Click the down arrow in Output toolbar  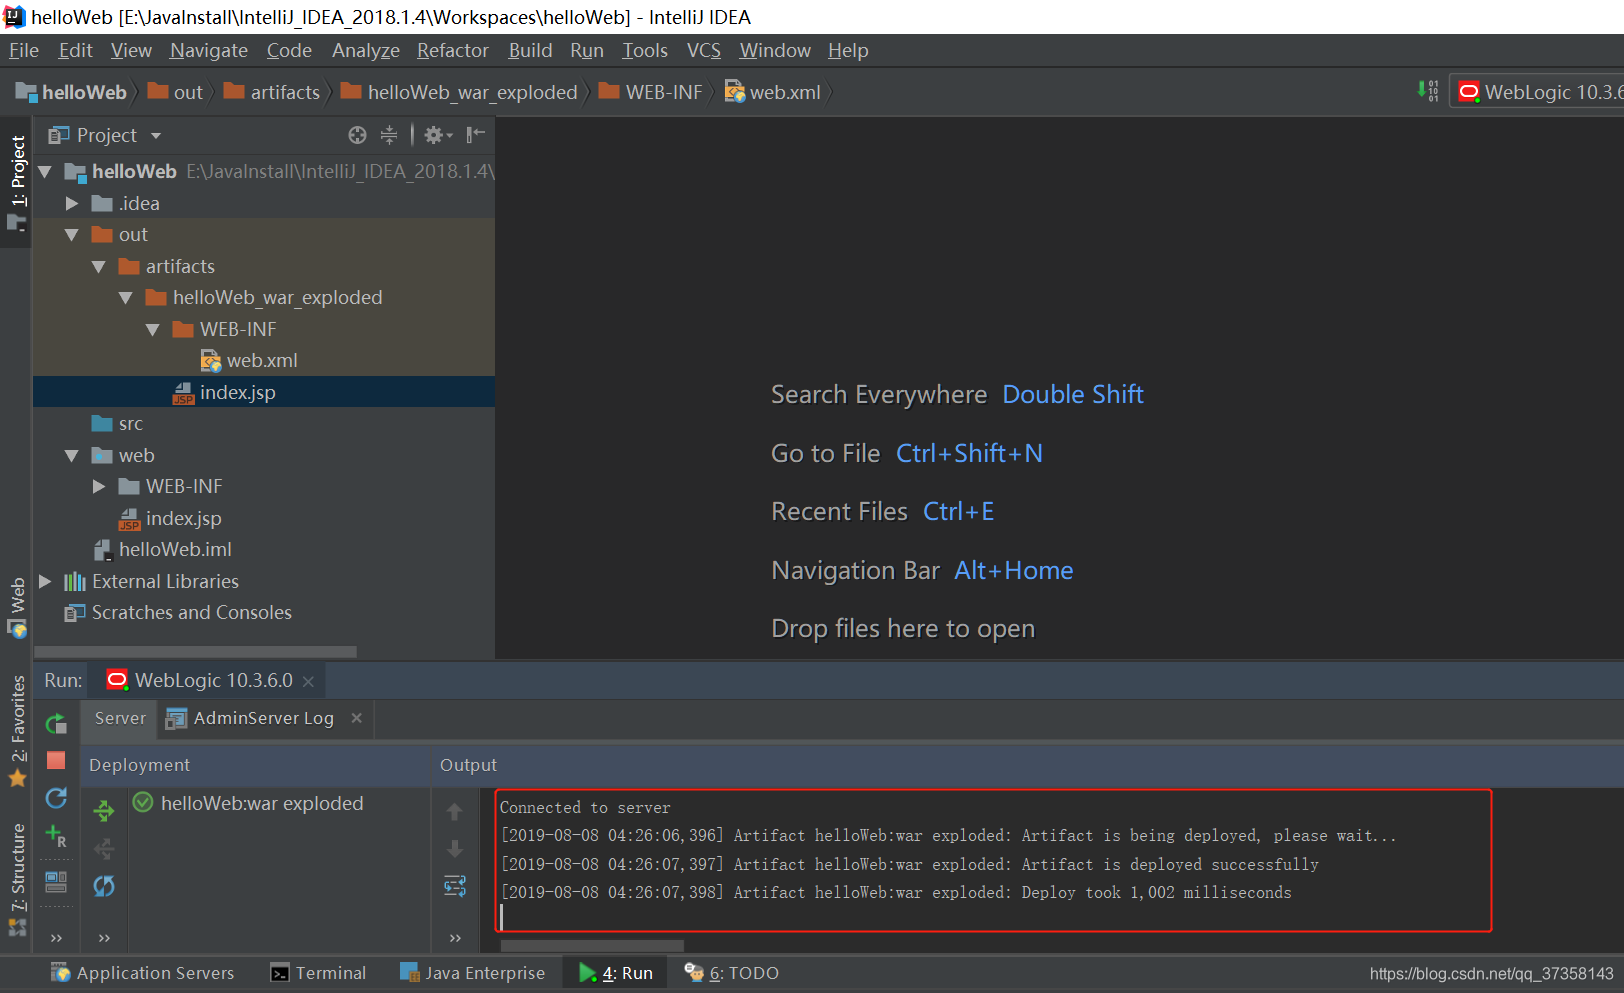click(455, 849)
